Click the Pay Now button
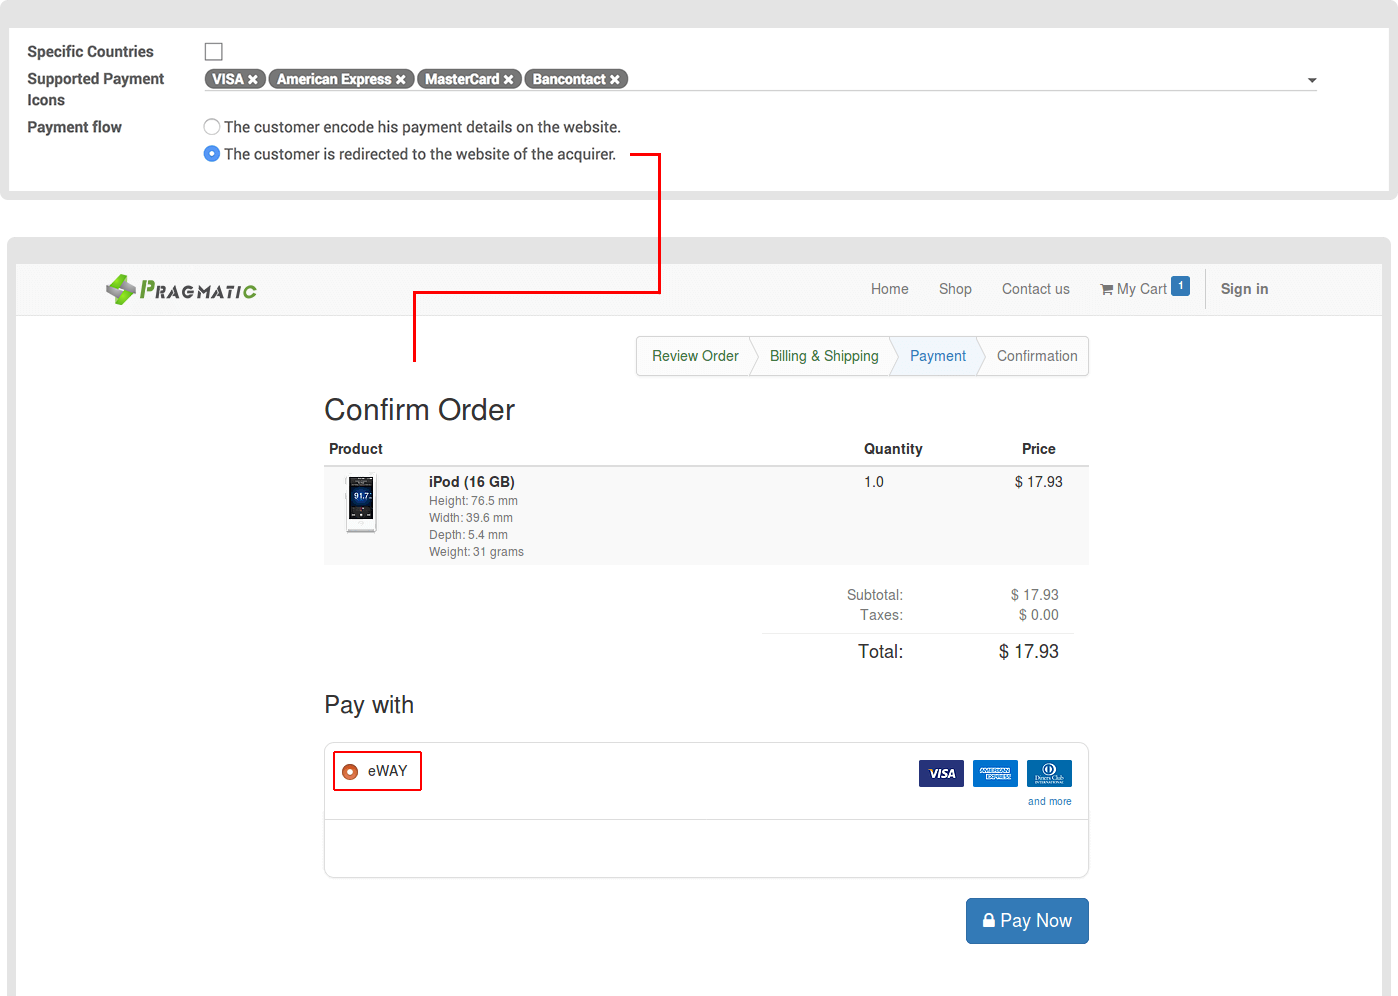1398x996 pixels. point(1027,921)
